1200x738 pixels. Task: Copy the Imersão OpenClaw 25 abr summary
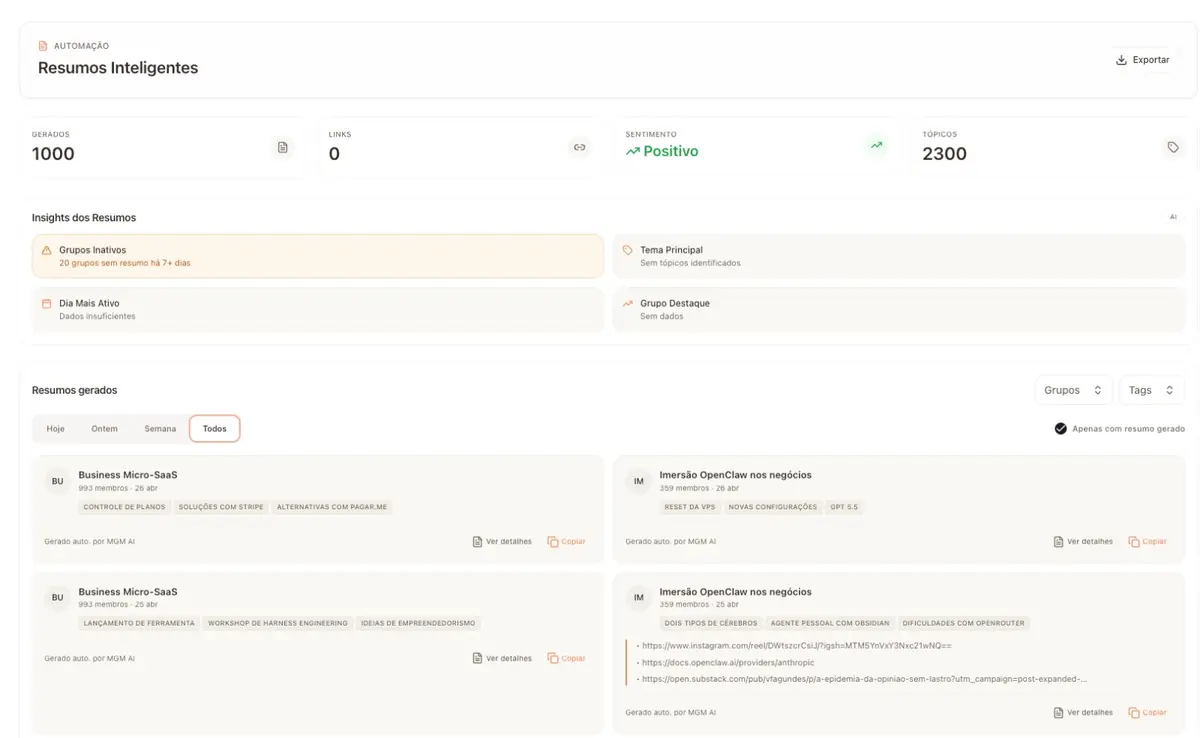(1147, 713)
